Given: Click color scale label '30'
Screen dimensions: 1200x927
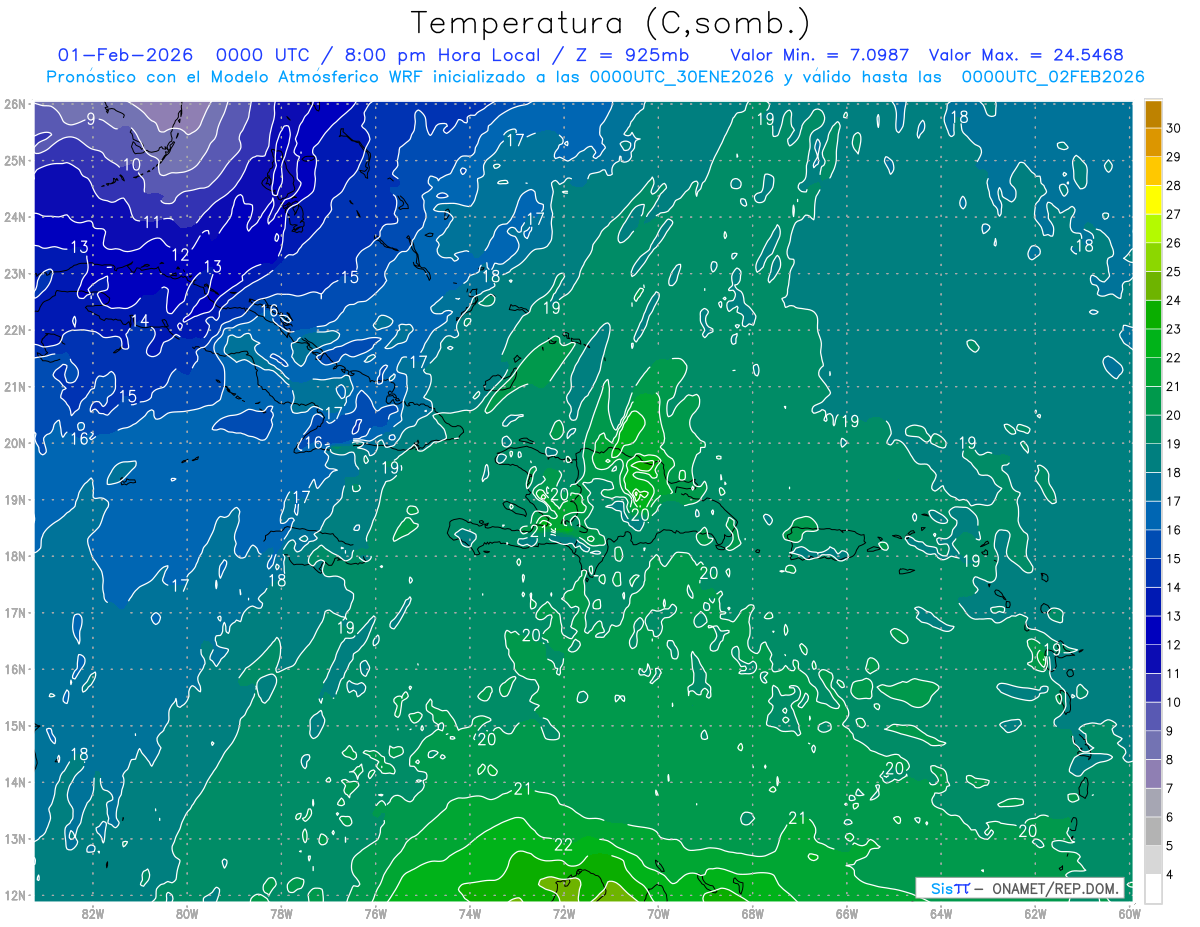Looking at the screenshot, I should click(x=1174, y=128).
